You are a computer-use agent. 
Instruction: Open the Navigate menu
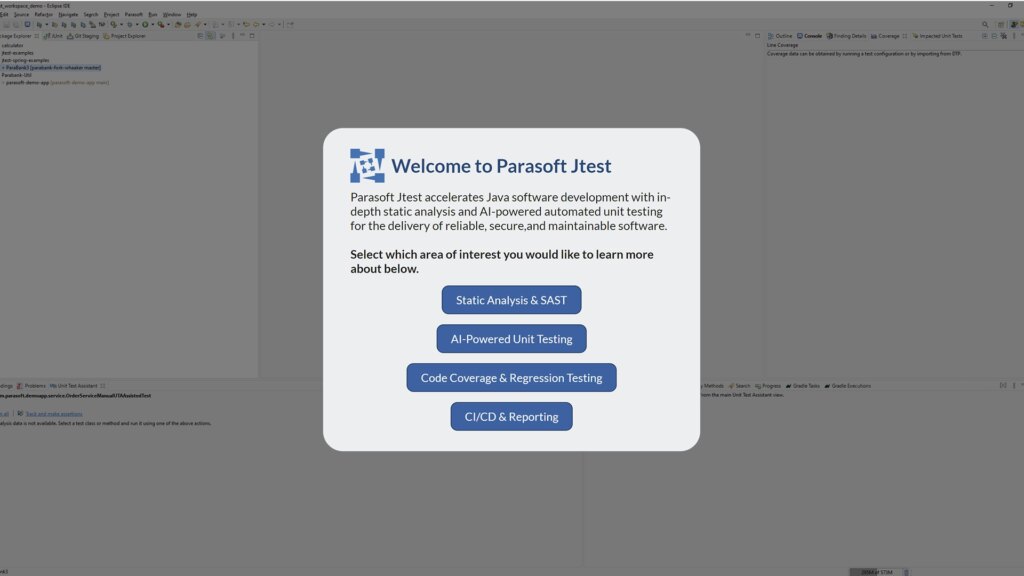tap(68, 14)
